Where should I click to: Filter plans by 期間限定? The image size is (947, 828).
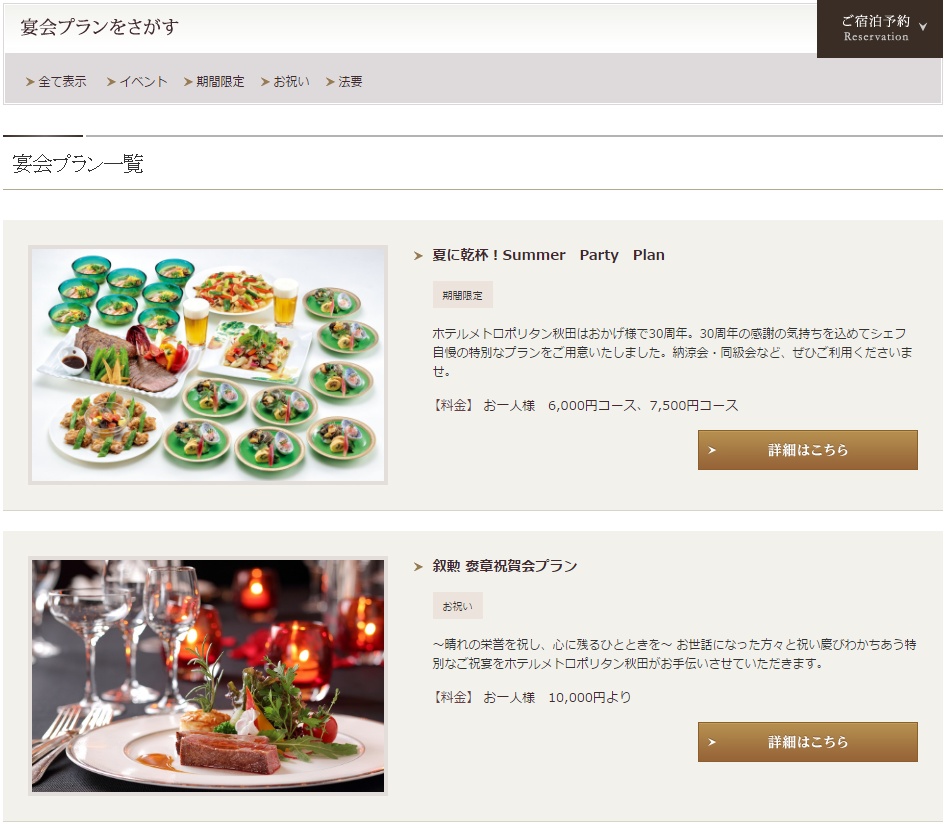pyautogui.click(x=214, y=82)
